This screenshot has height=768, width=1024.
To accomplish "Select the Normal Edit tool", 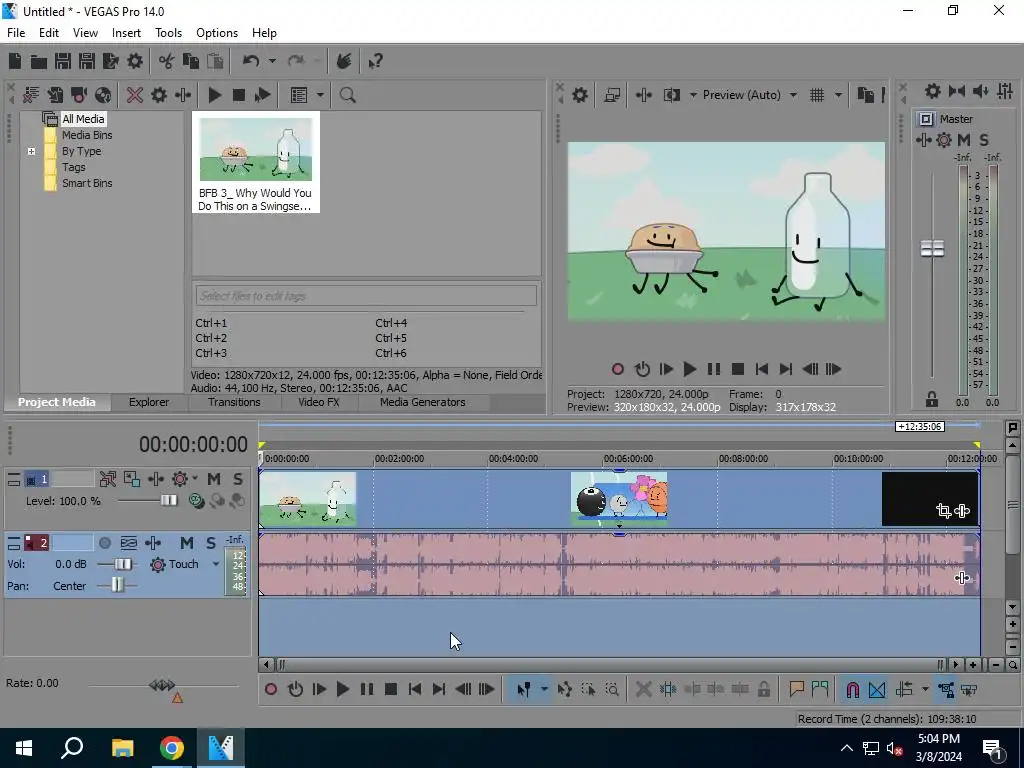I will coord(524,690).
